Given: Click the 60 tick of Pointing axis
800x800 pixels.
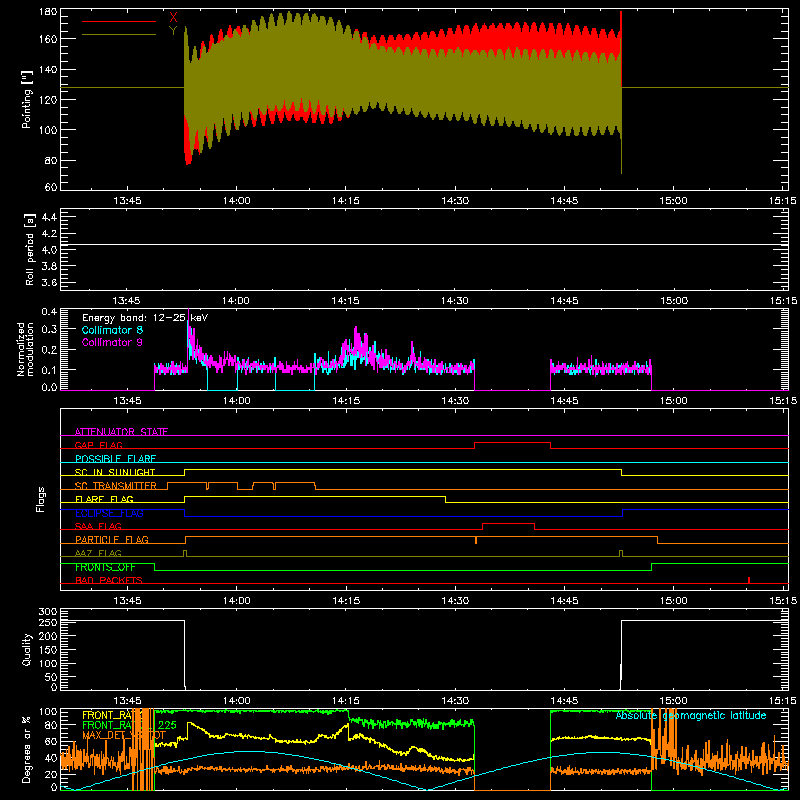Looking at the screenshot, I should pyautogui.click(x=51, y=187).
